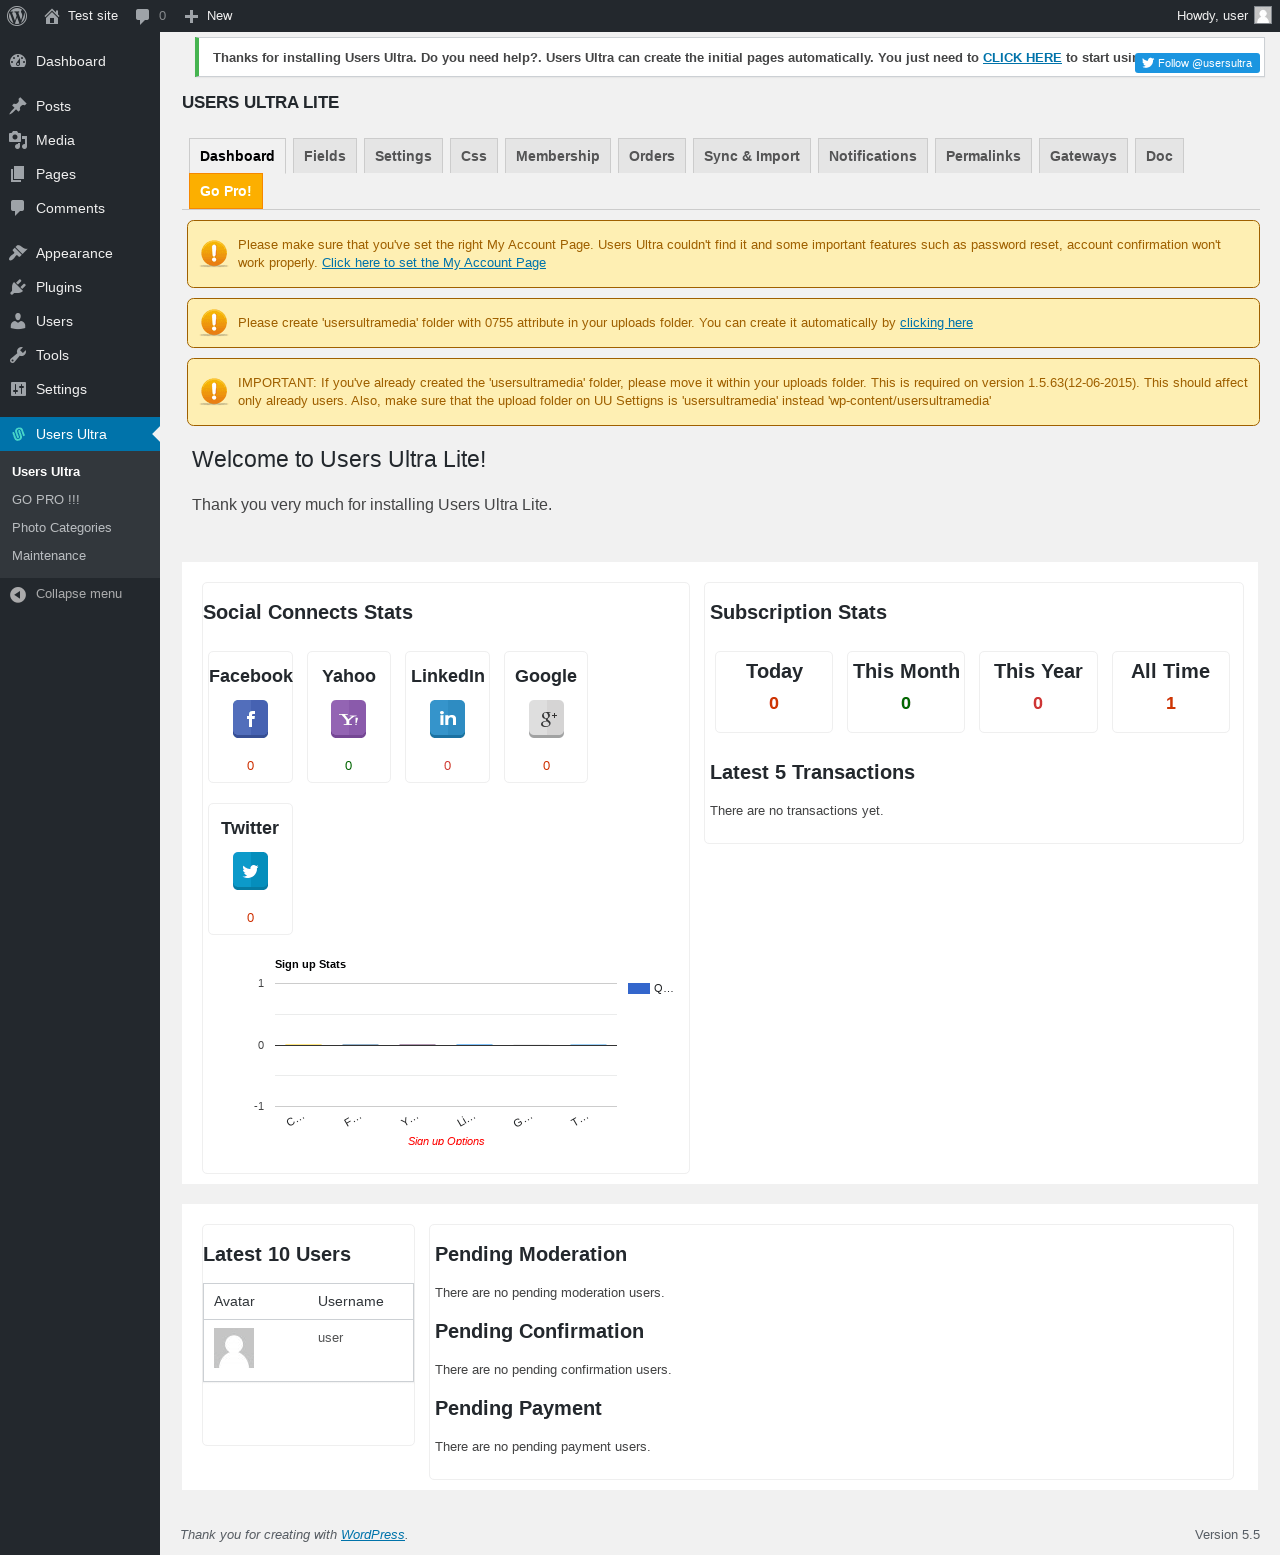
Task: Open the Membership tab
Action: tap(558, 156)
